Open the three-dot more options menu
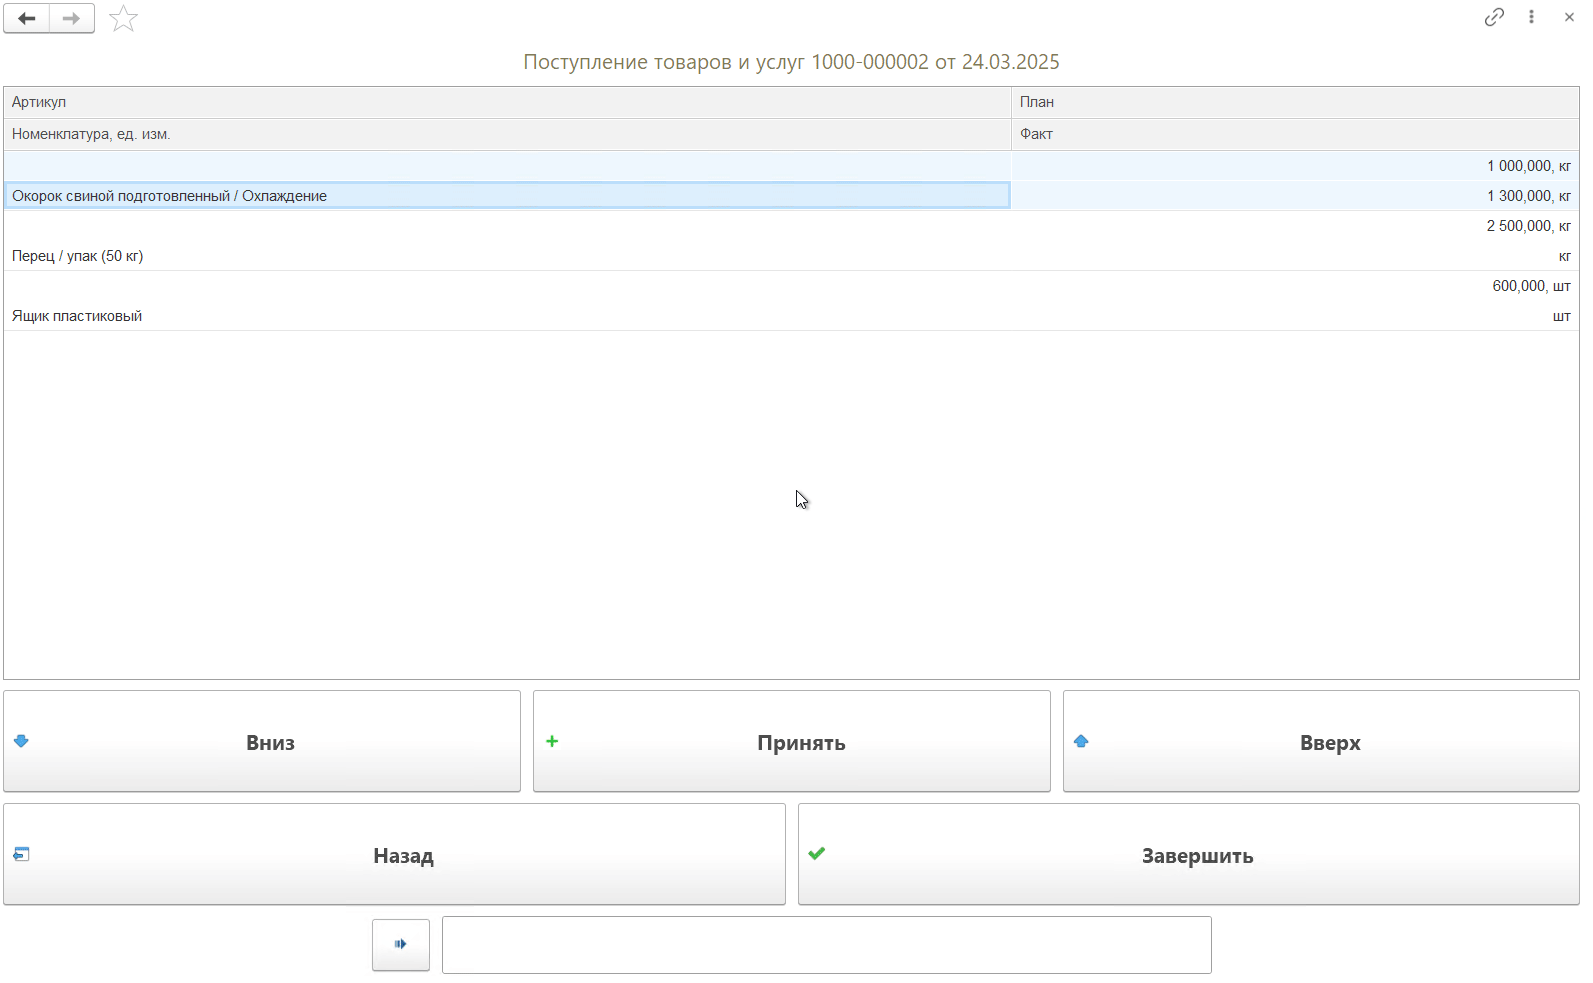 coord(1531,17)
